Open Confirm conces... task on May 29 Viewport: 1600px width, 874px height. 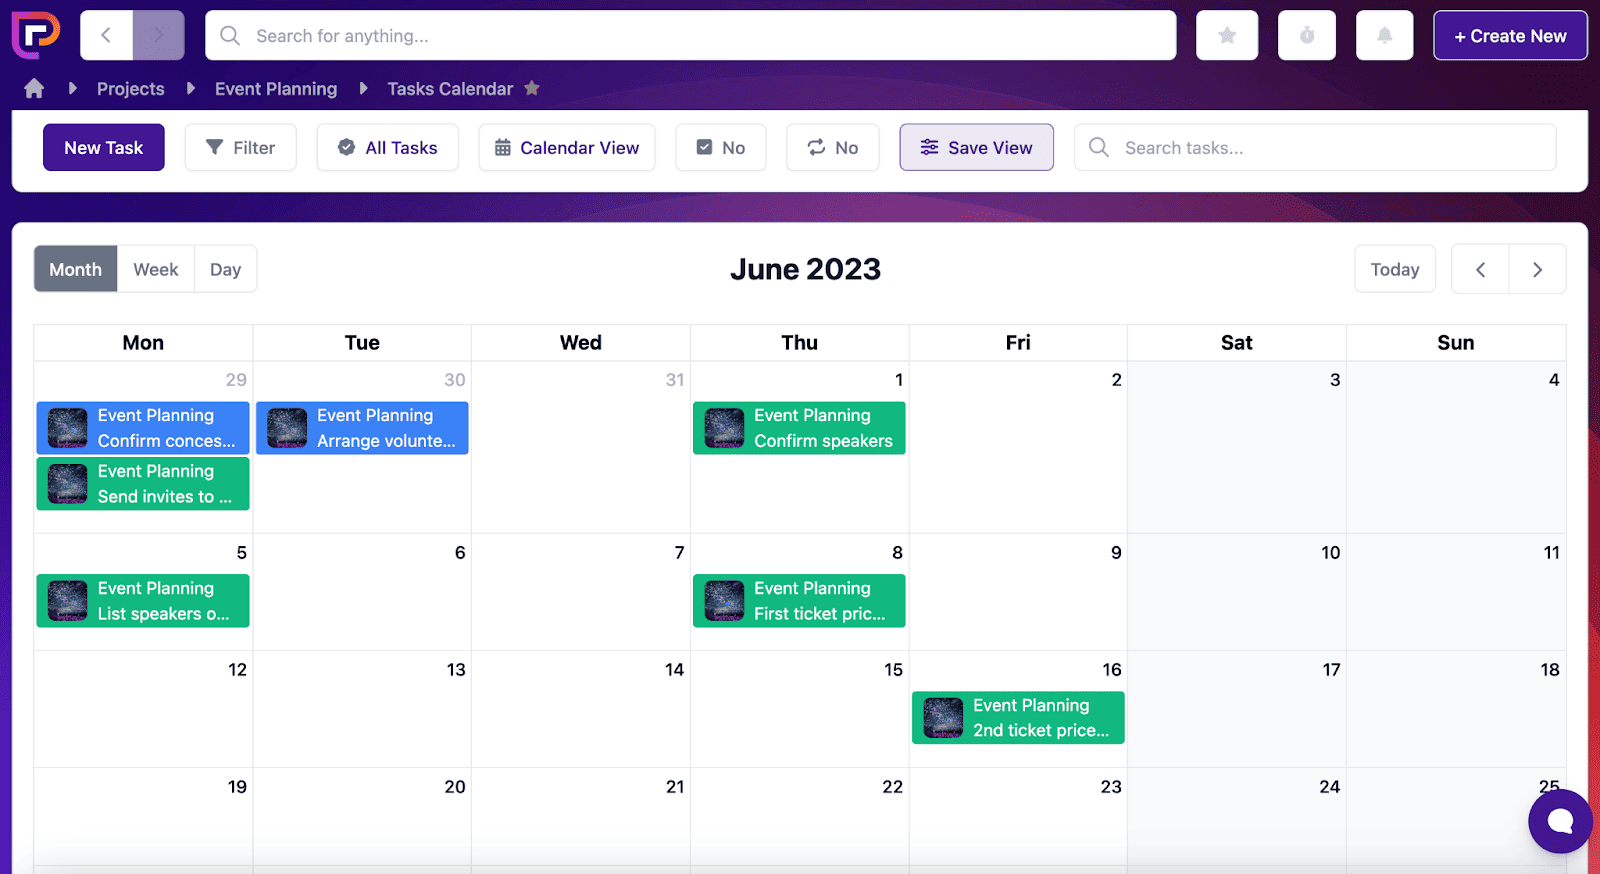(x=143, y=428)
